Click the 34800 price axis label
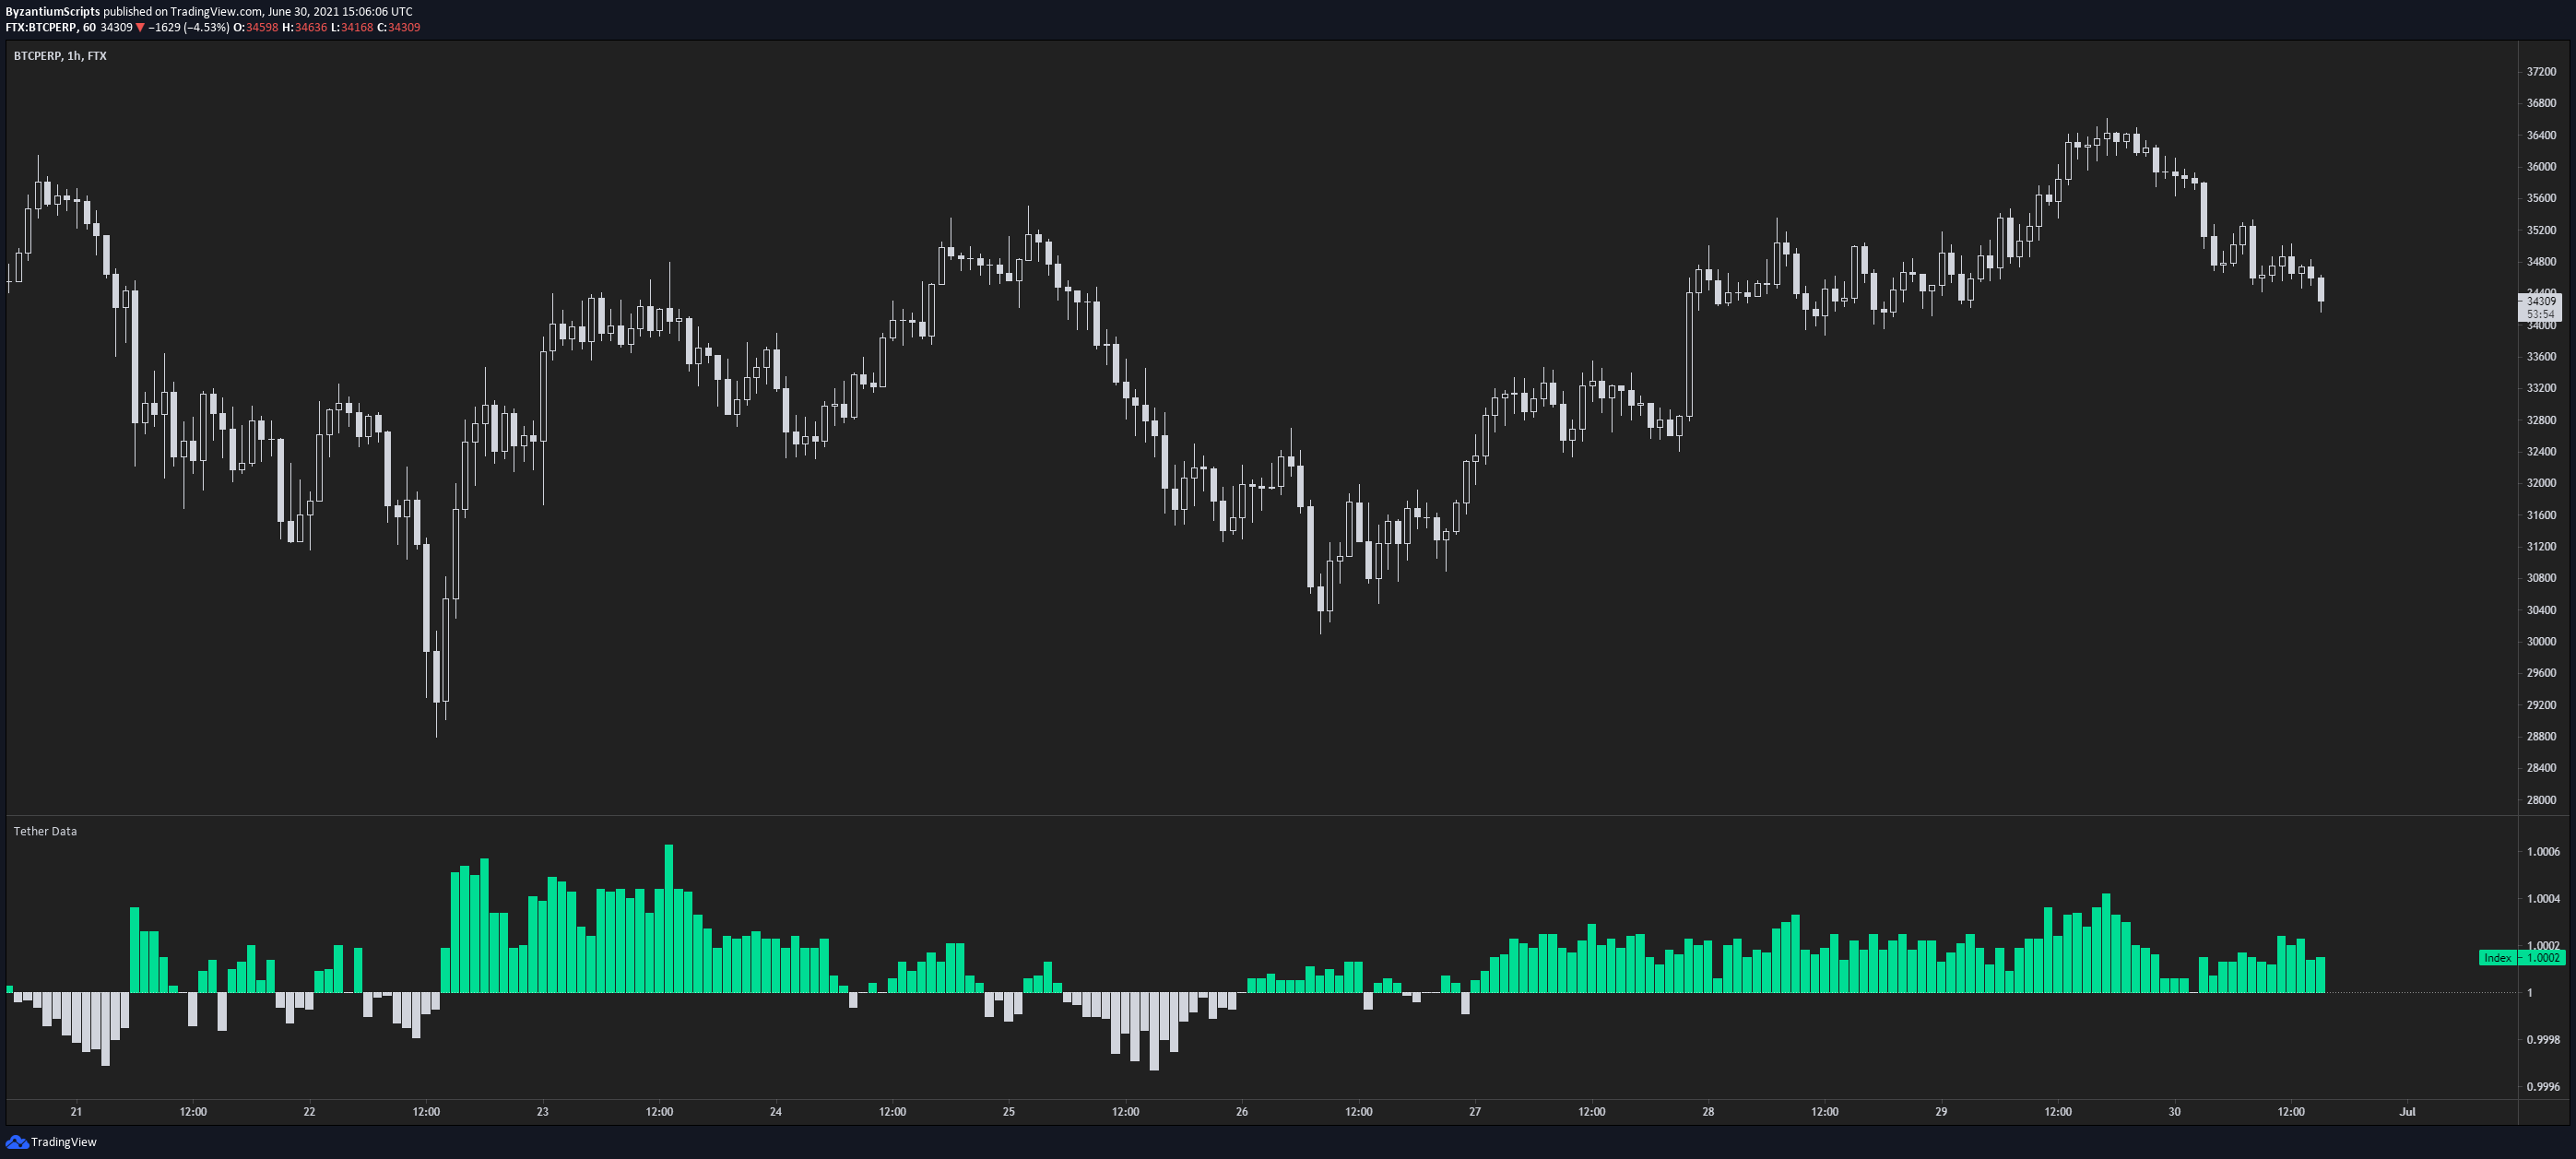Screen dimensions: 2576x1159 [x=2541, y=262]
